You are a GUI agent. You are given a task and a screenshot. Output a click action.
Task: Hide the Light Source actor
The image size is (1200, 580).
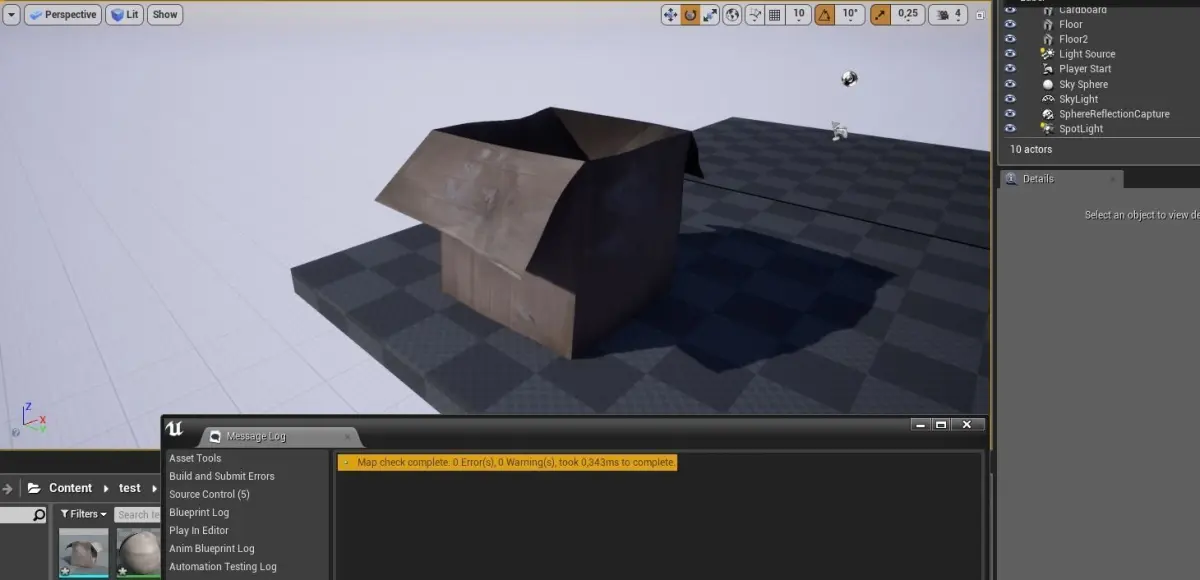pyautogui.click(x=1010, y=54)
